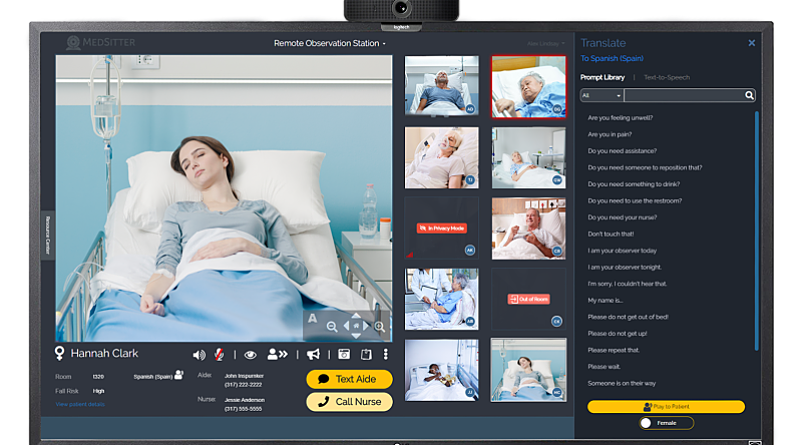
Task: Select thumbnail of doctor with patient
Action: click(x=442, y=299)
